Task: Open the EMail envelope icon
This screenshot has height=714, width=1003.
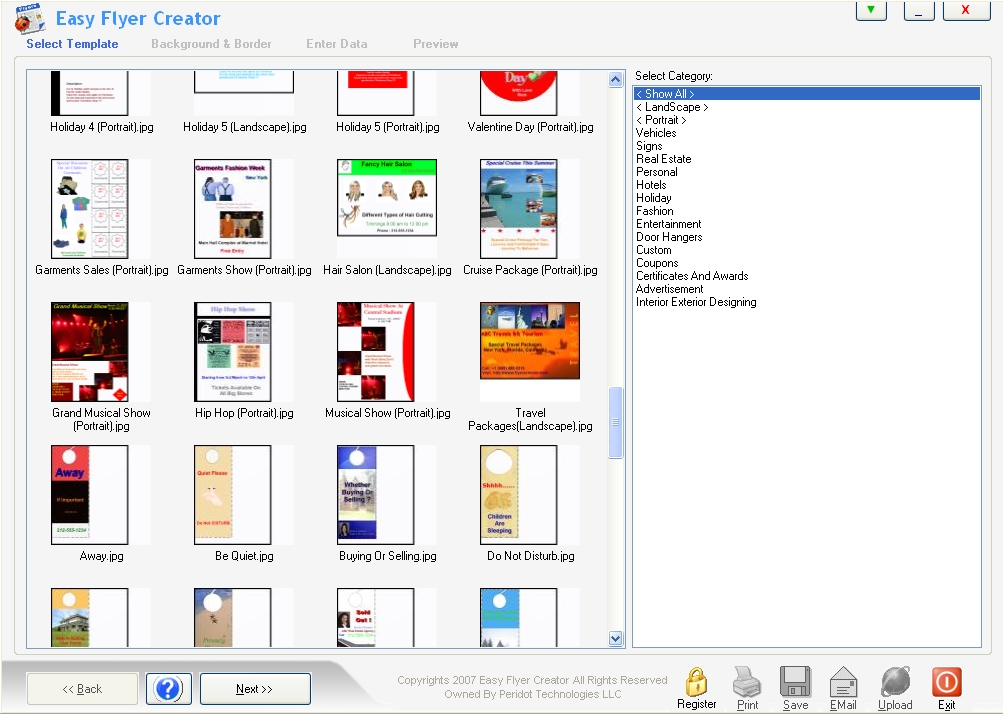Action: click(x=843, y=681)
